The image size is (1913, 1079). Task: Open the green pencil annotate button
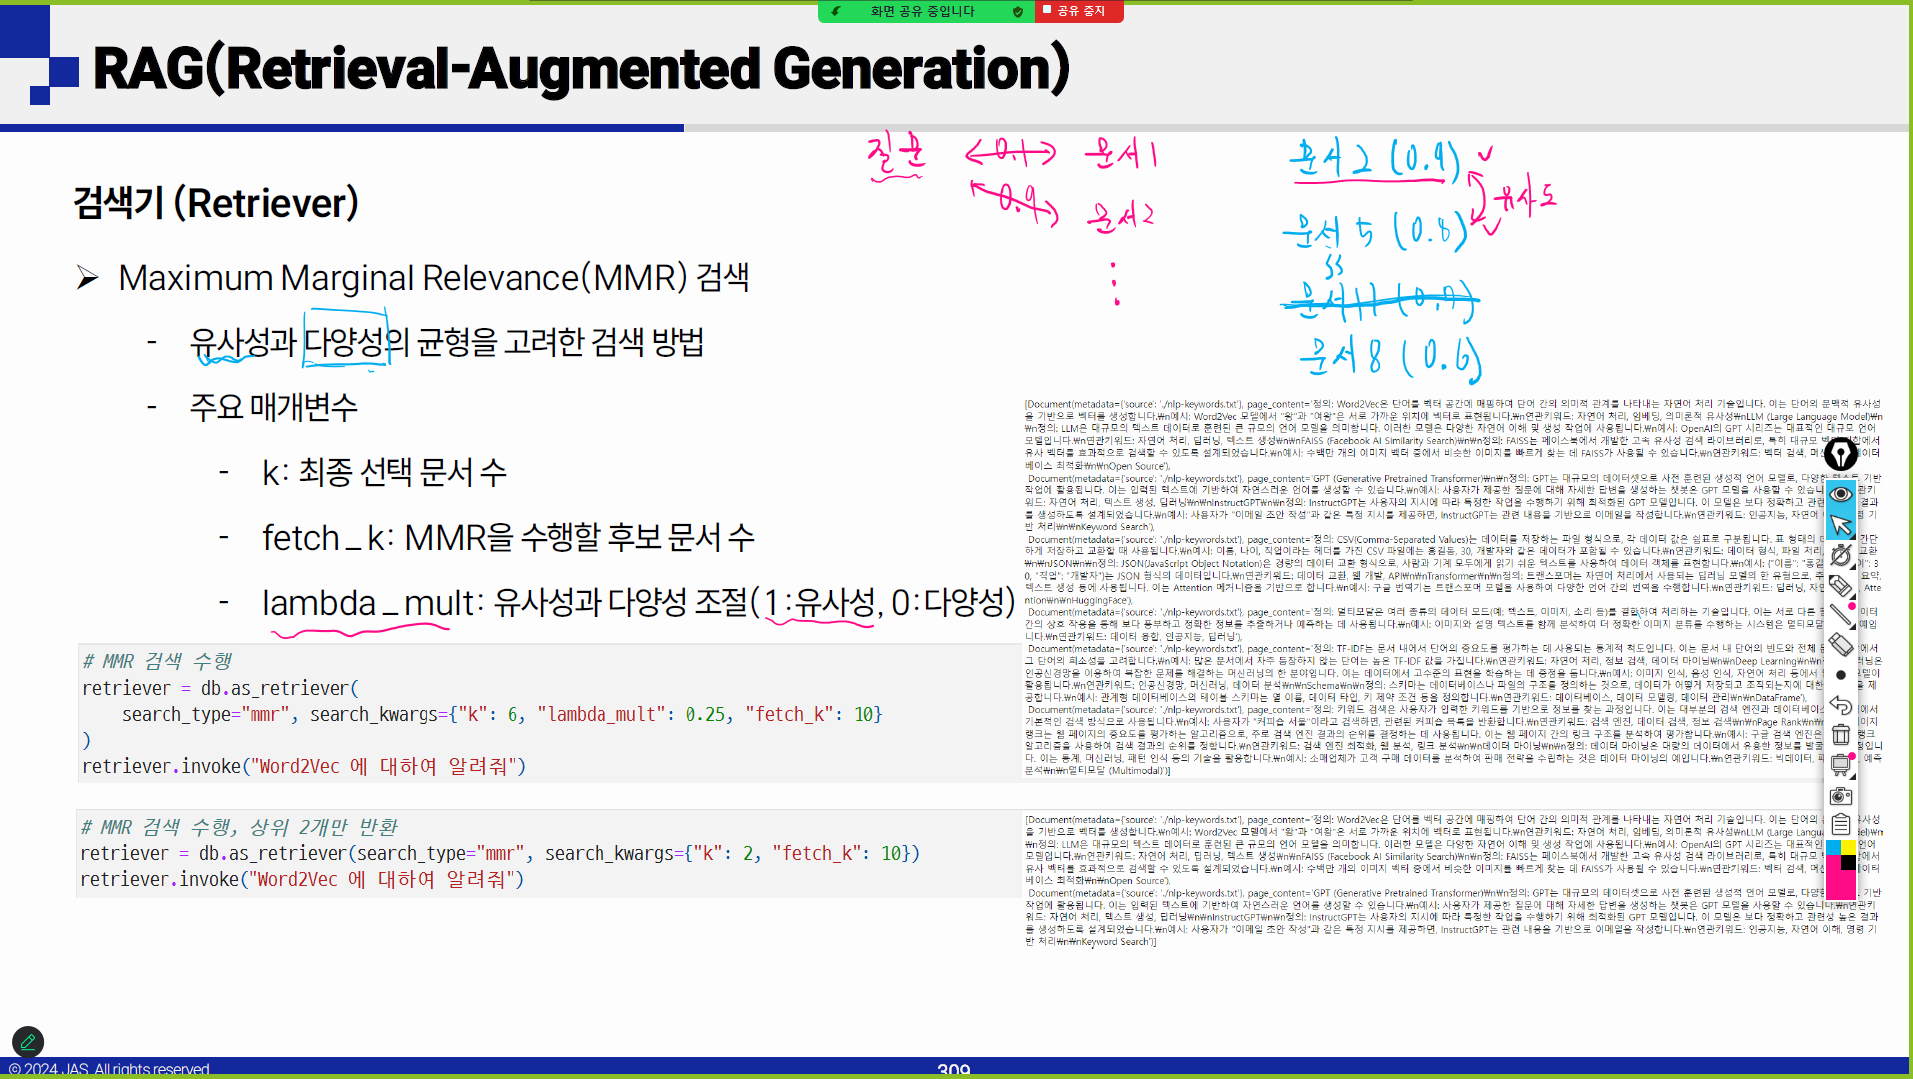click(28, 1041)
